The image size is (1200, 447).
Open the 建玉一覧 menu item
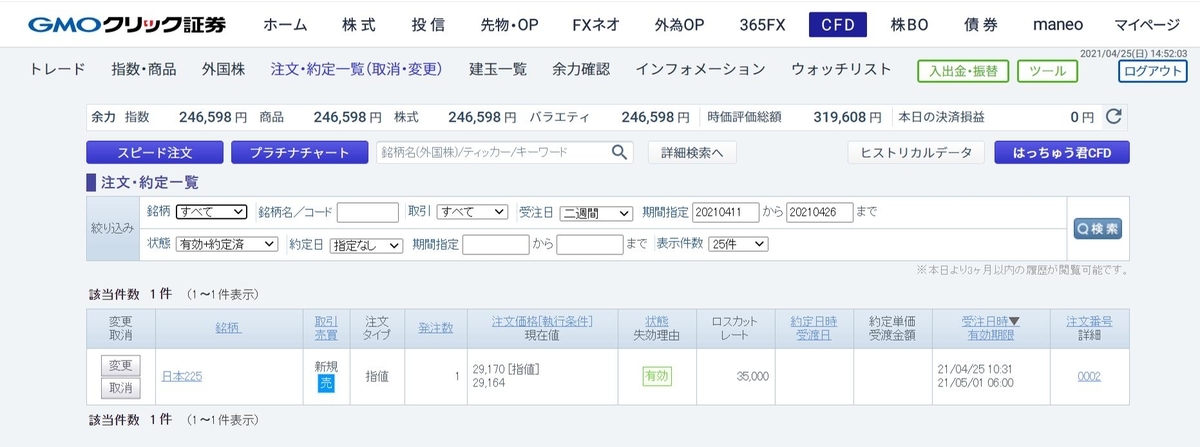[498, 69]
